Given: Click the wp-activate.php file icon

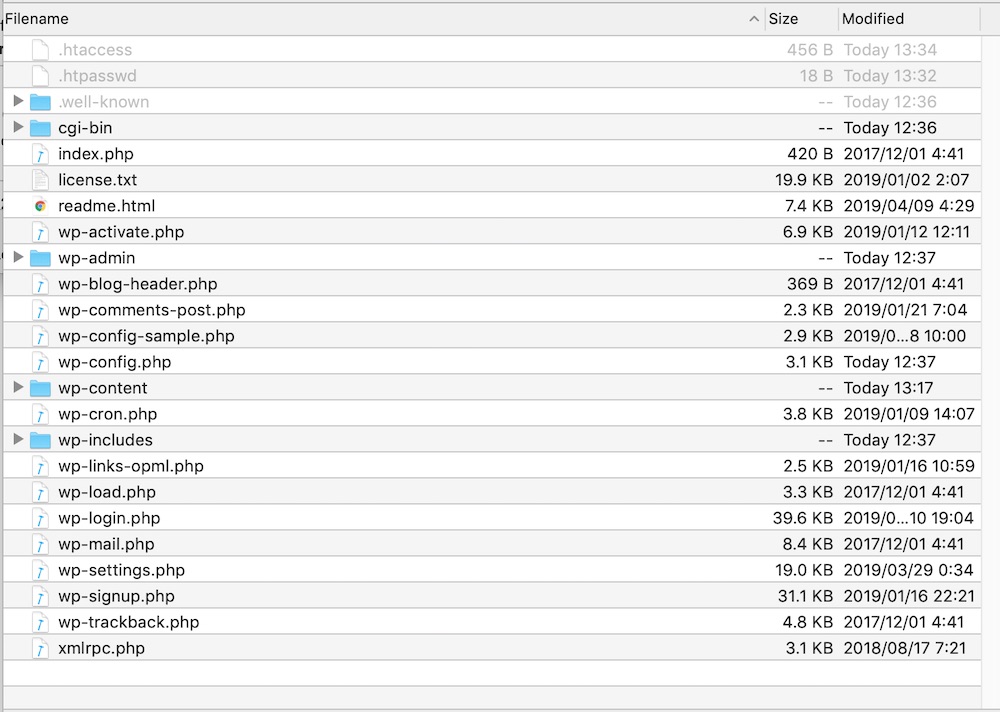Looking at the screenshot, I should pyautogui.click(x=40, y=232).
